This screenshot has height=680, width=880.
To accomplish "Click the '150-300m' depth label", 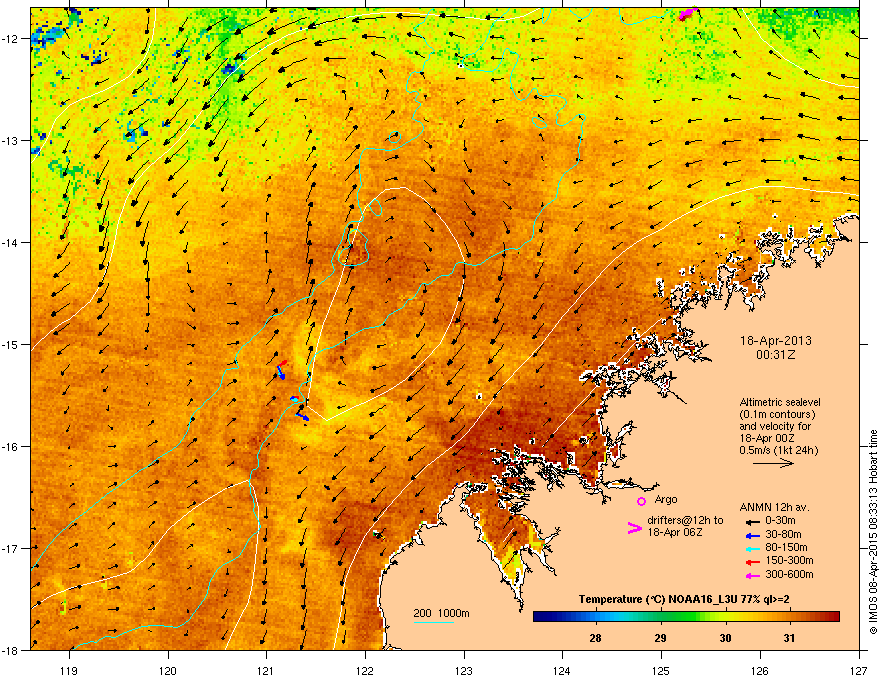I will click(789, 560).
